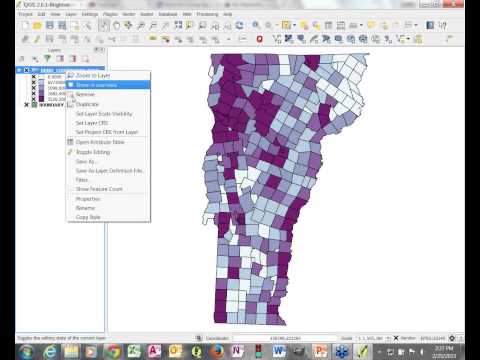
Task: Click Toggle Editing in context menu
Action: 93,152
